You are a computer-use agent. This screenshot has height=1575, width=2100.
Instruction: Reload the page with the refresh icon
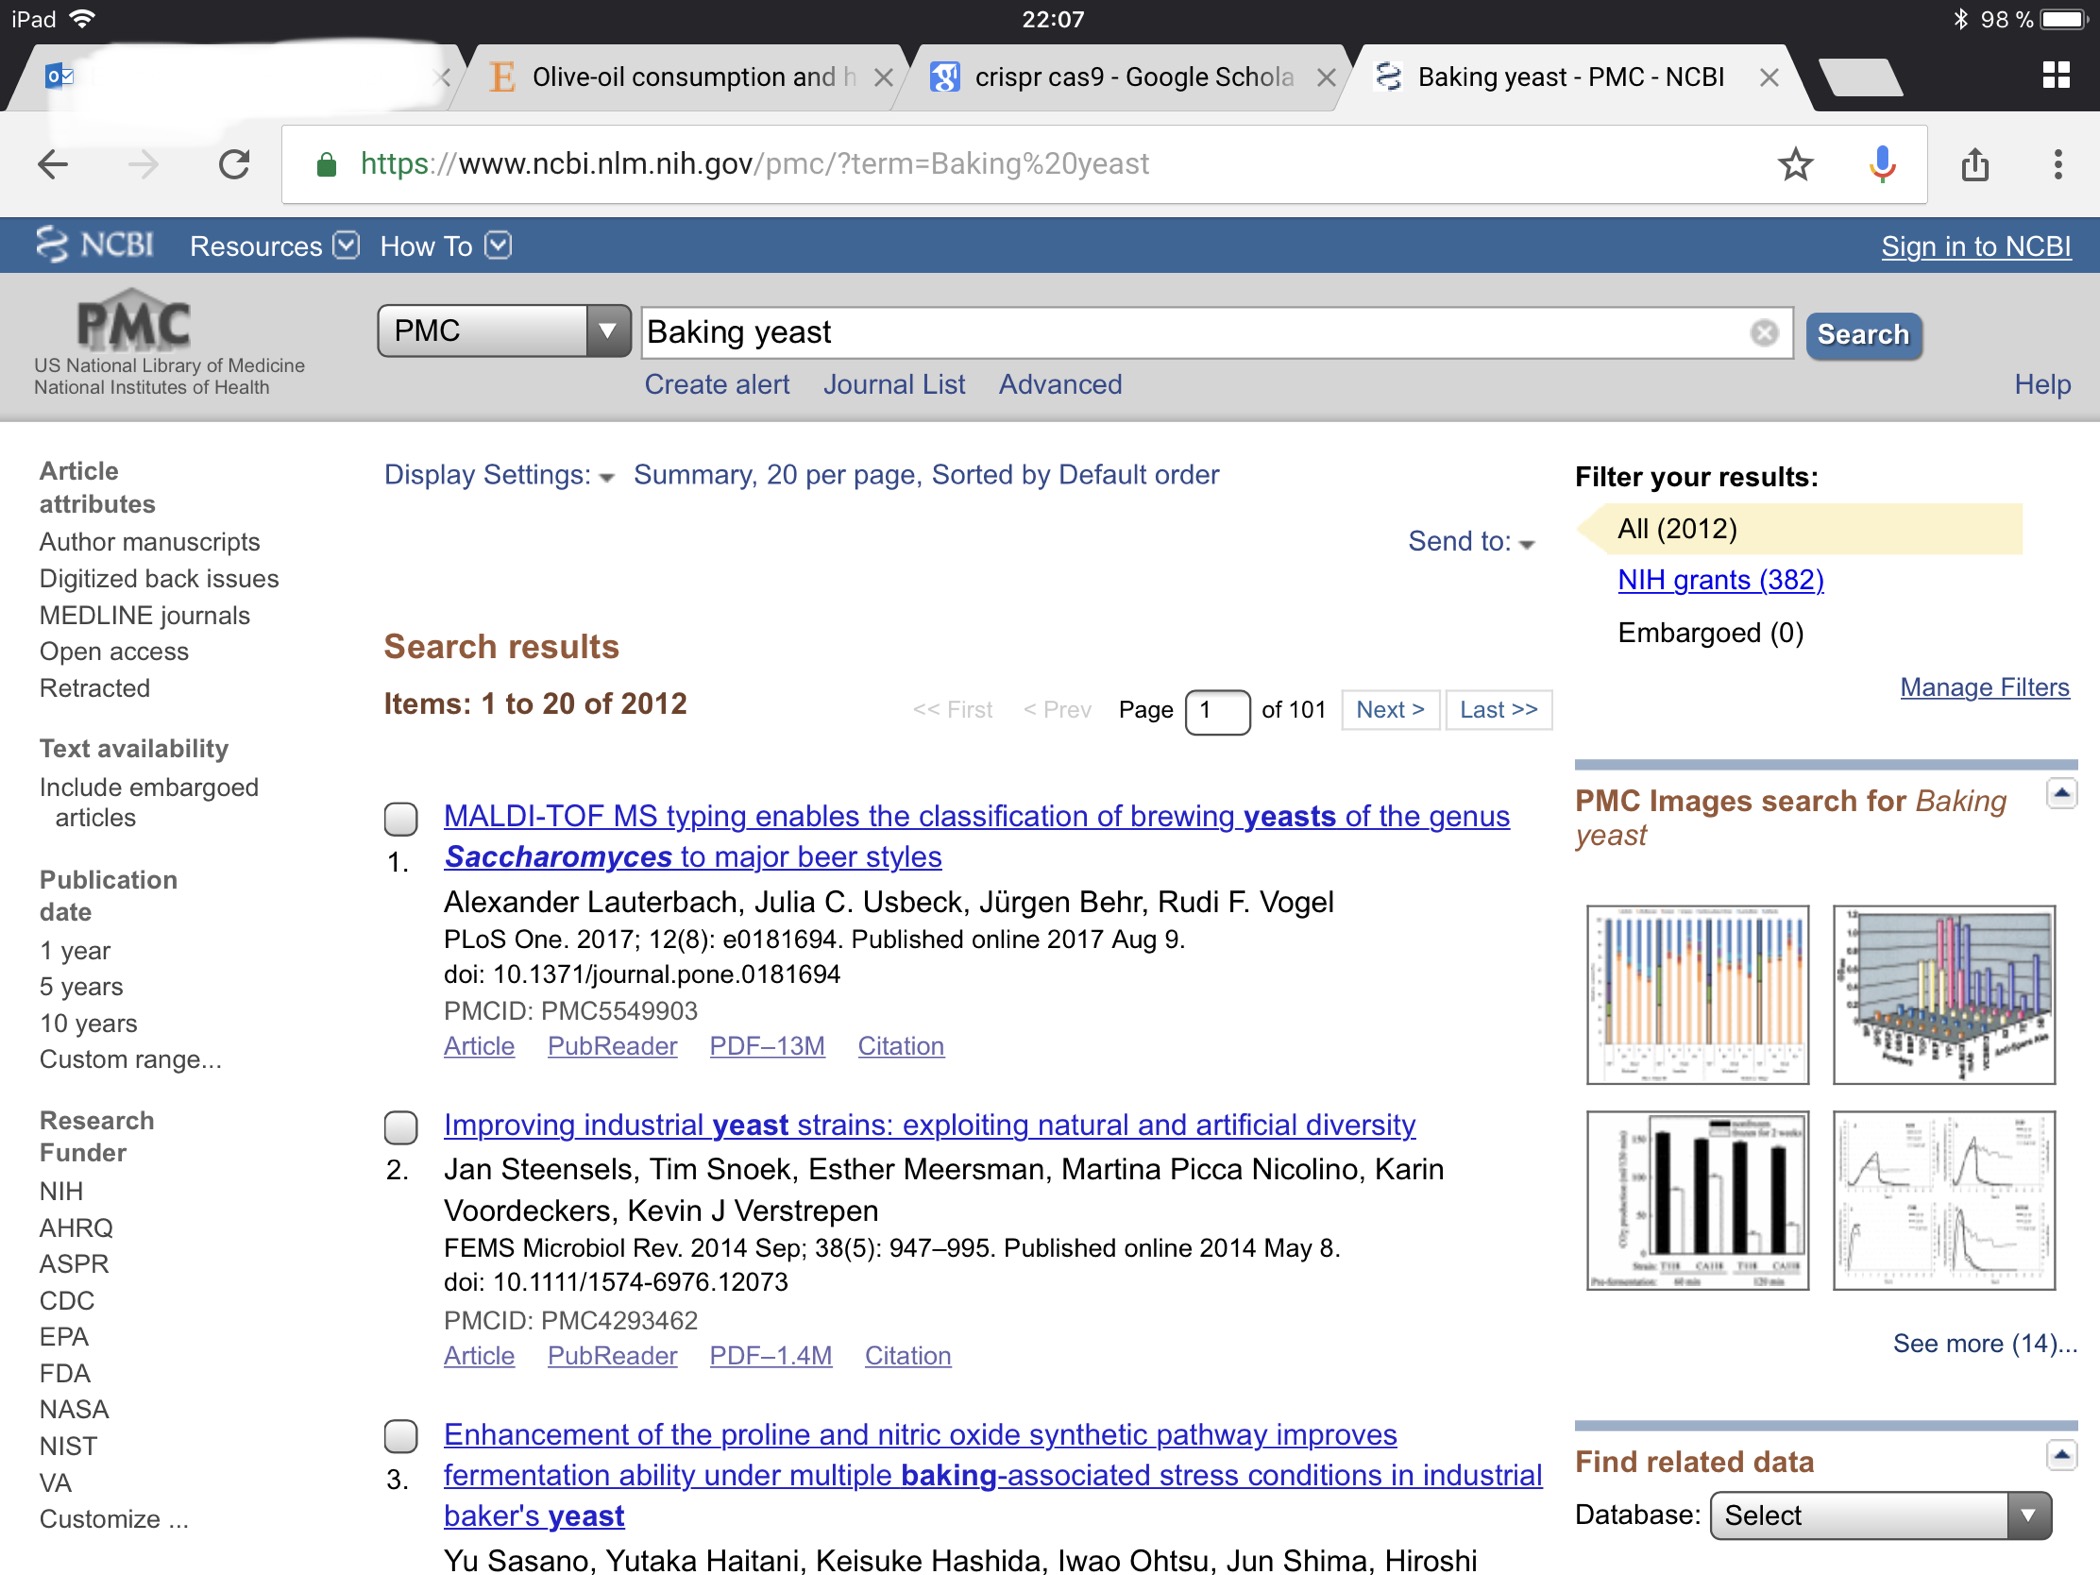click(234, 164)
